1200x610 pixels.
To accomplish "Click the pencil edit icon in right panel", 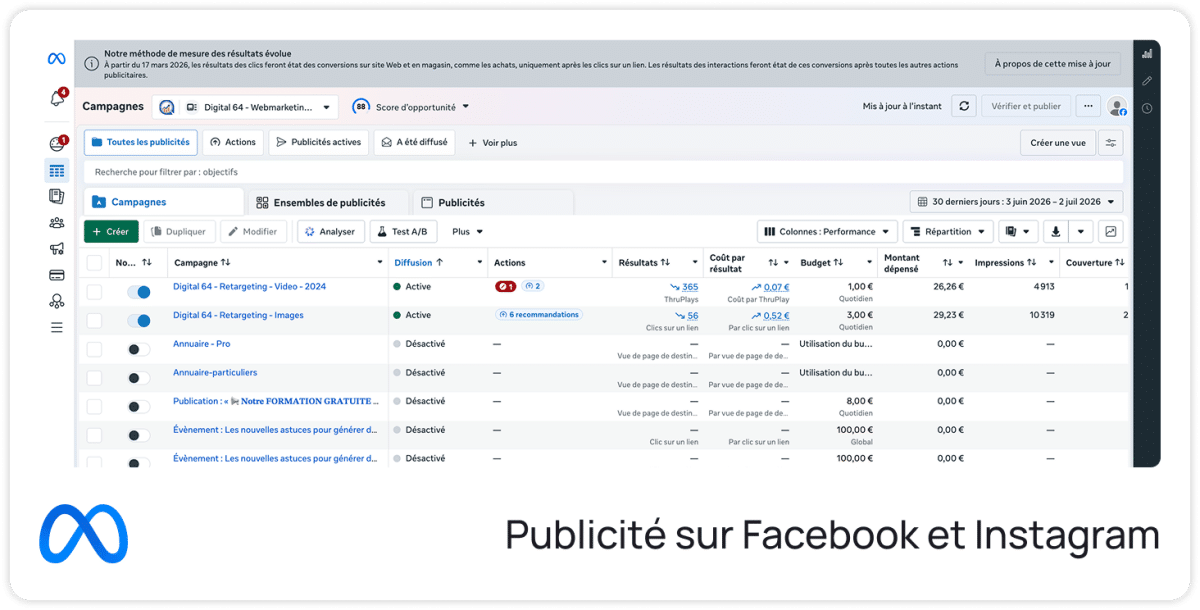I will 1147,81.
